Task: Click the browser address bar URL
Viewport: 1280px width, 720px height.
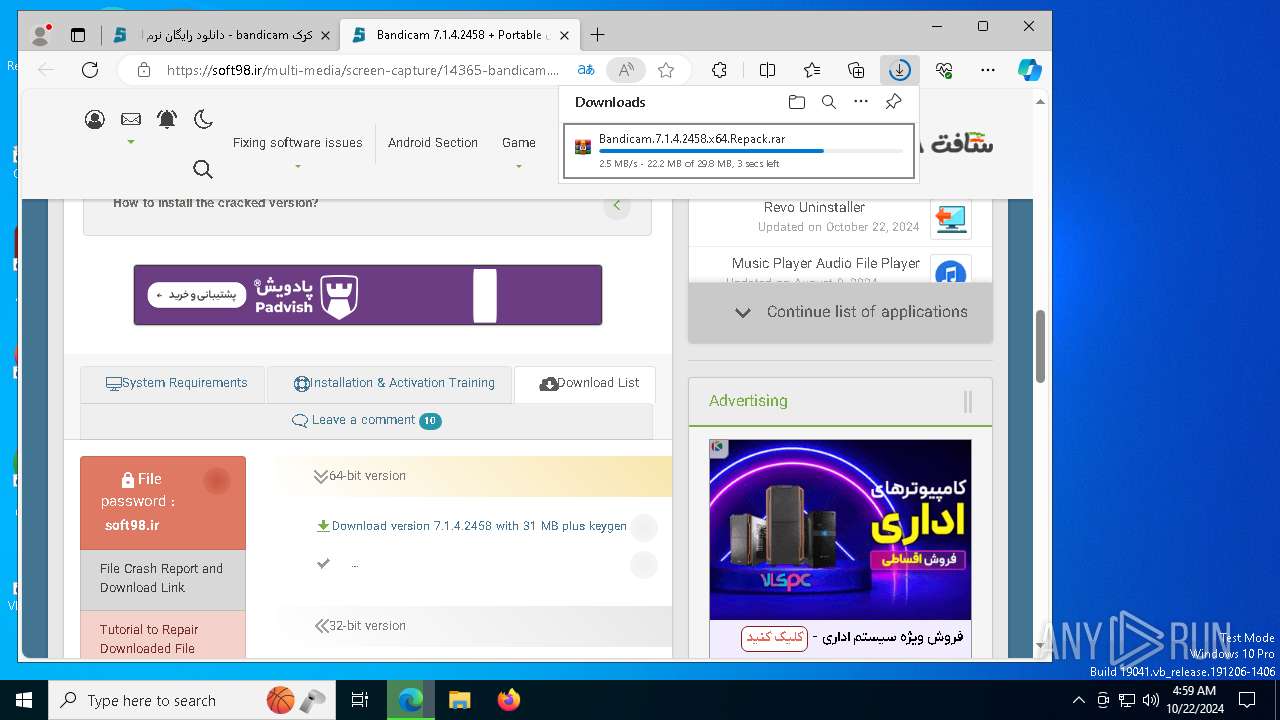Action: [363, 70]
